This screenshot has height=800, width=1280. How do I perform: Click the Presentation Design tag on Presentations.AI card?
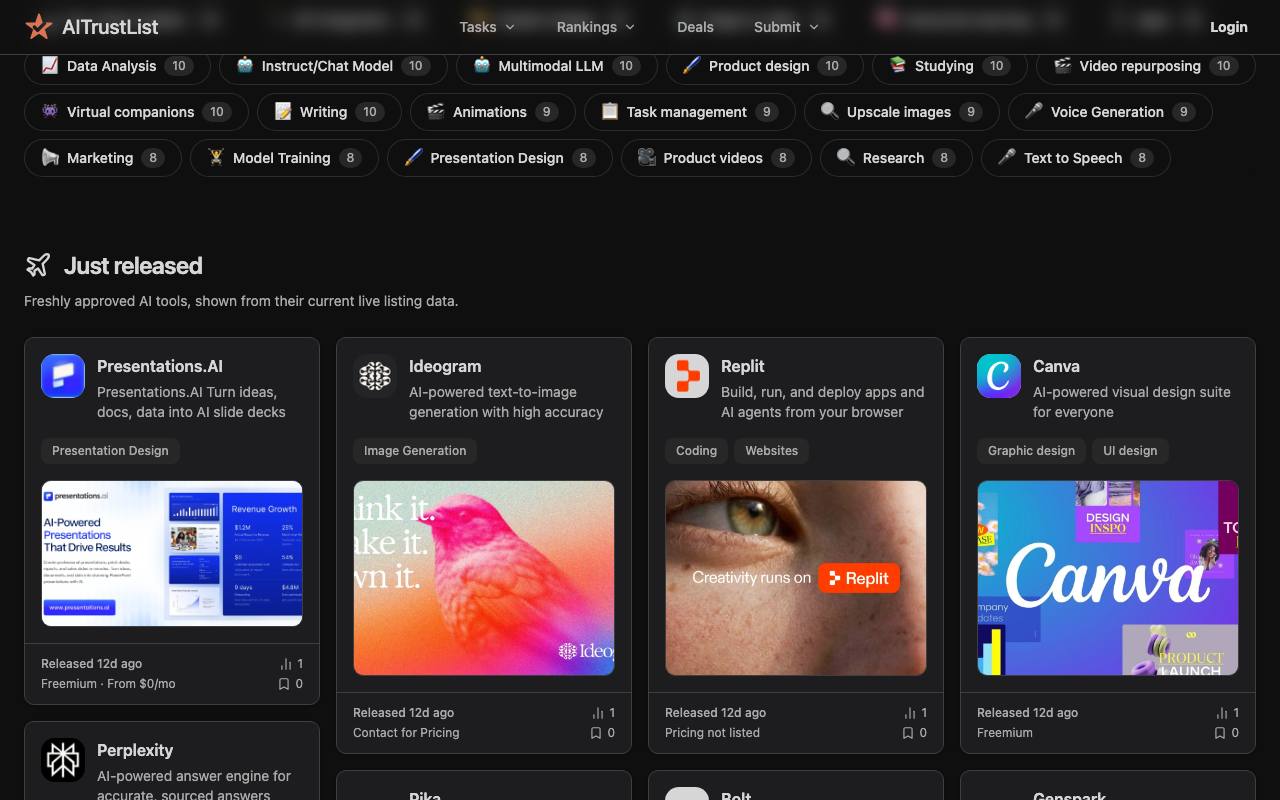point(110,451)
